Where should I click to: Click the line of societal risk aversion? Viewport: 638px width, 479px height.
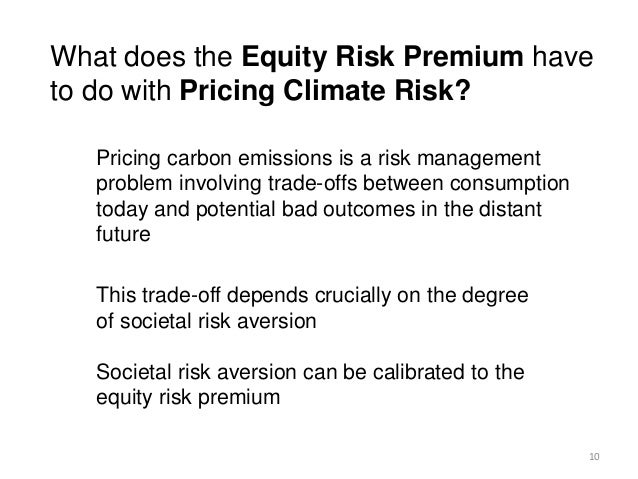coord(206,321)
